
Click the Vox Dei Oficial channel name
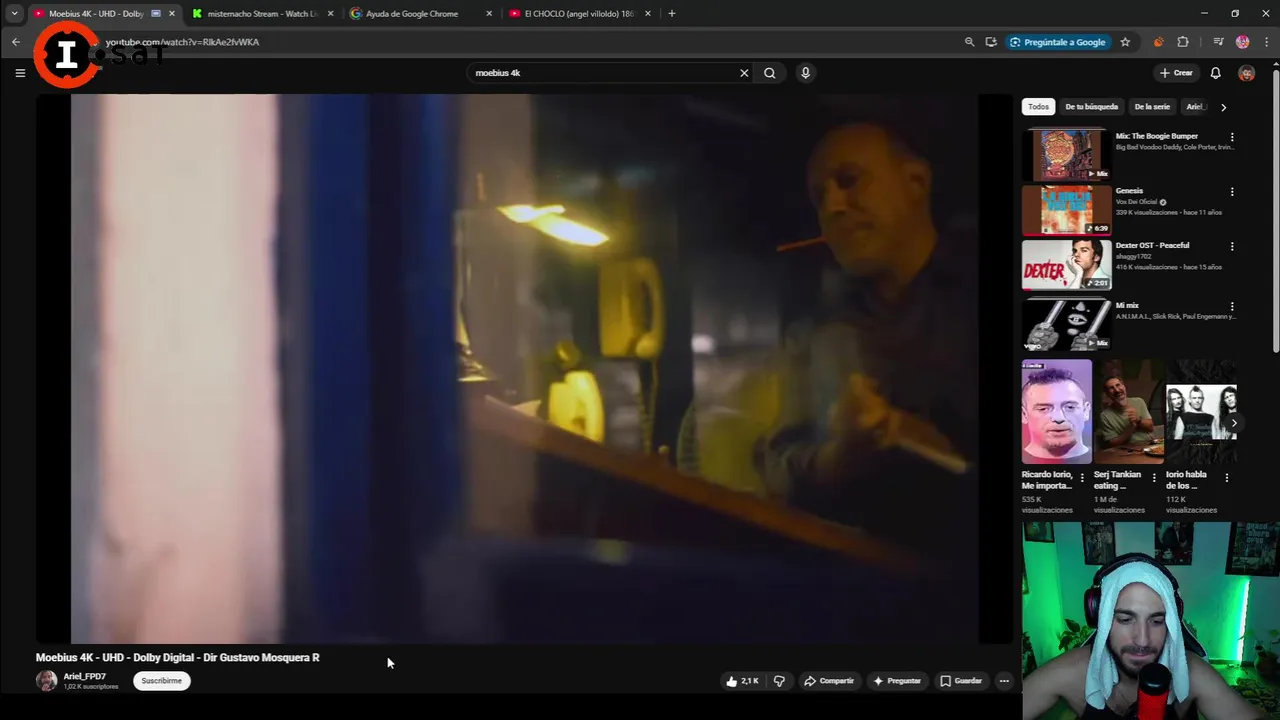pyautogui.click(x=1136, y=202)
